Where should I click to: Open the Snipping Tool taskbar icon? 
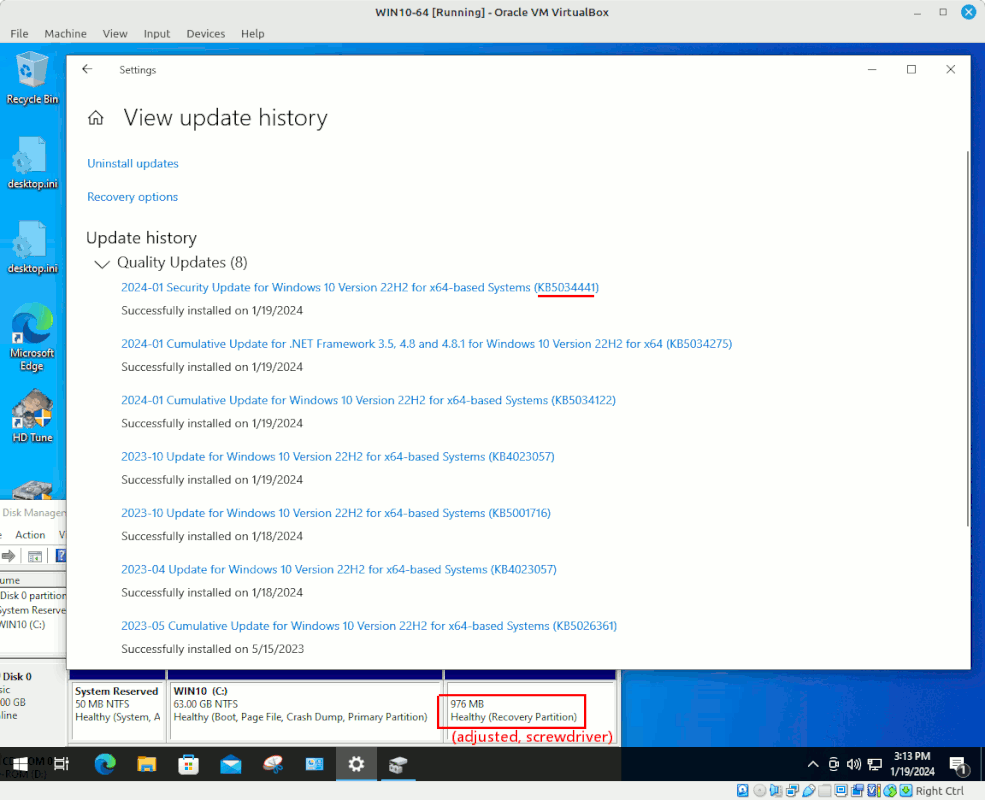pyautogui.click(x=273, y=764)
